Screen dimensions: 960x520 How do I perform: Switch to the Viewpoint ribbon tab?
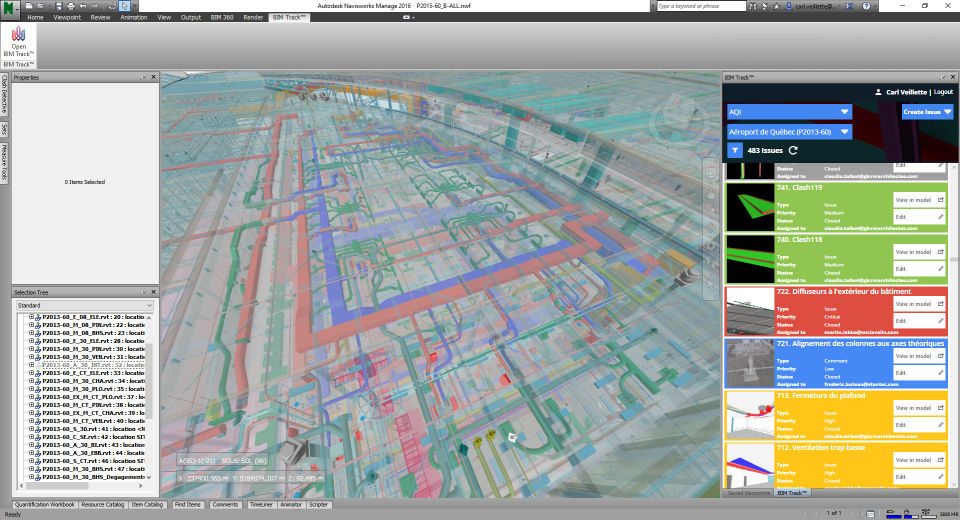[x=67, y=18]
